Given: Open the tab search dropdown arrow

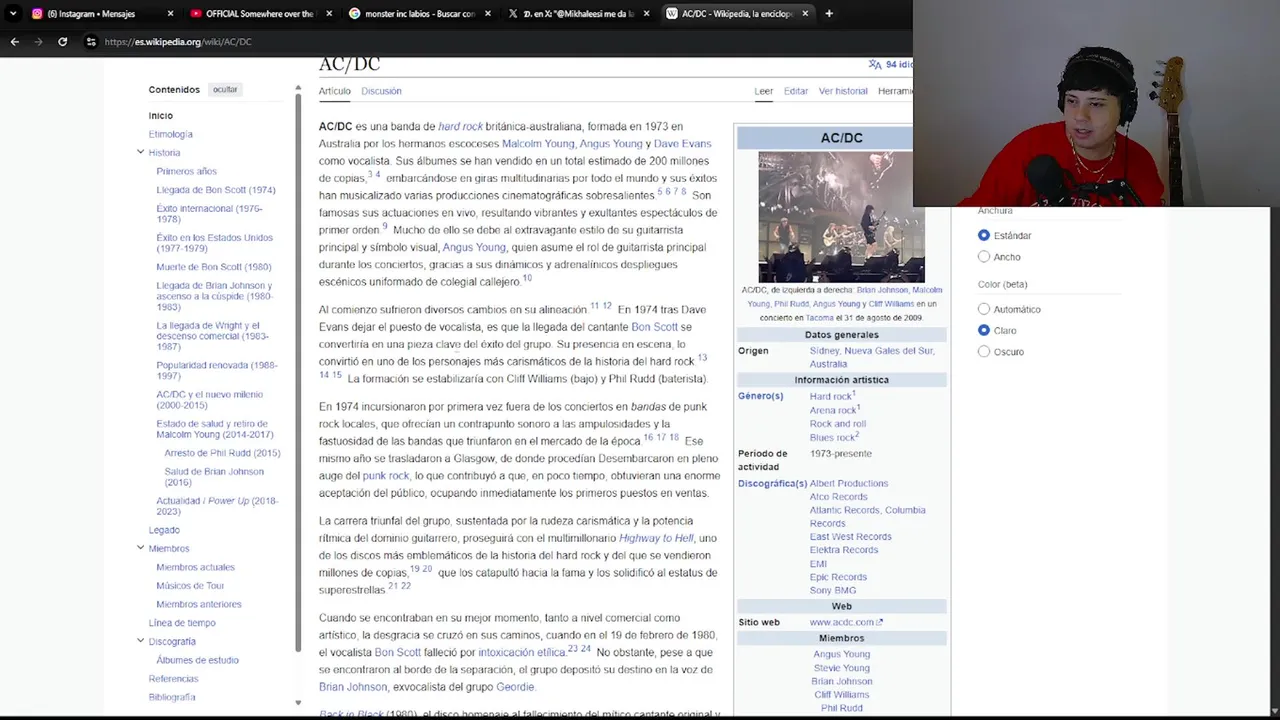Looking at the screenshot, I should (x=13, y=14).
